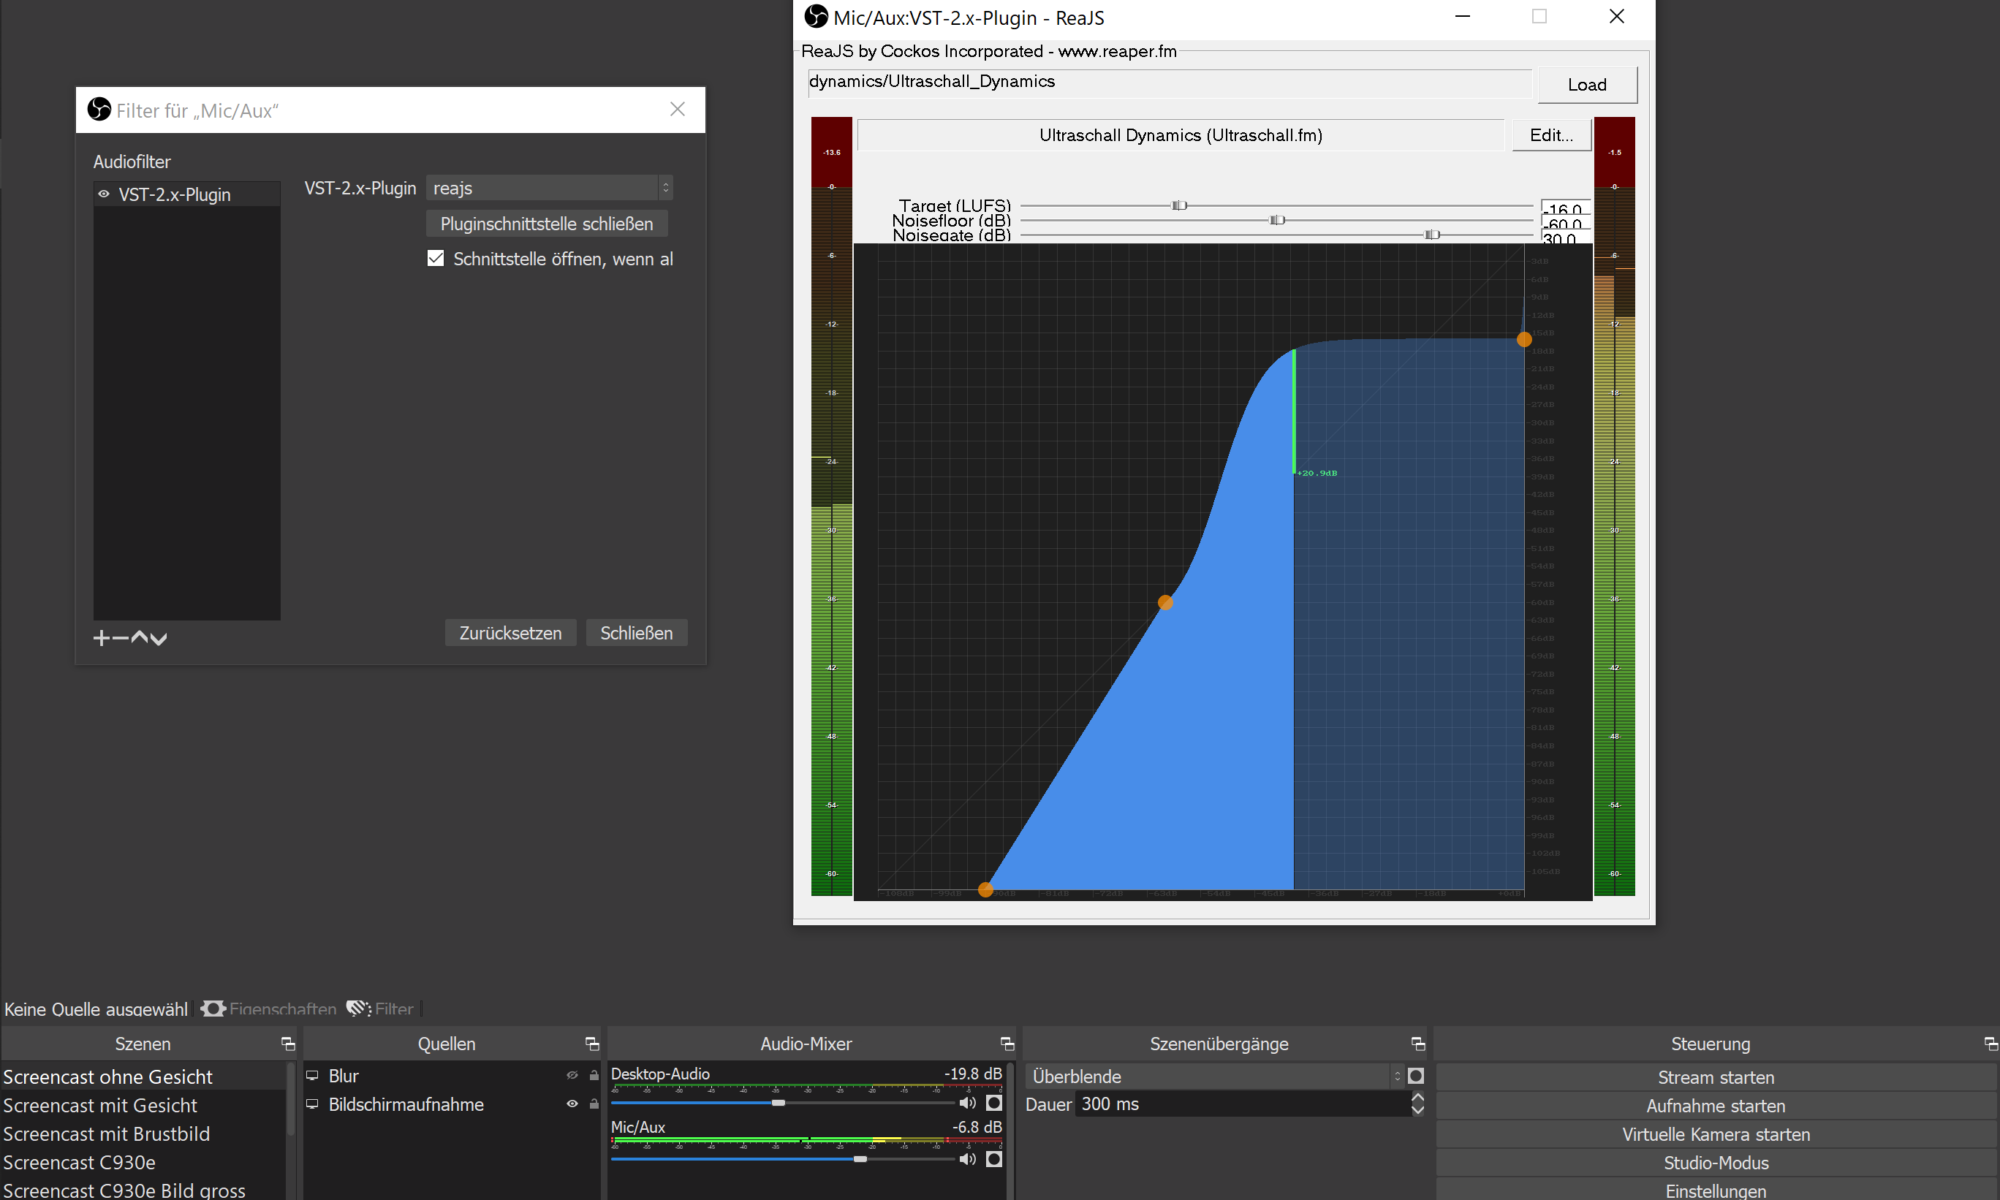
Task: Move filter up with up arrow
Action: [x=139, y=637]
